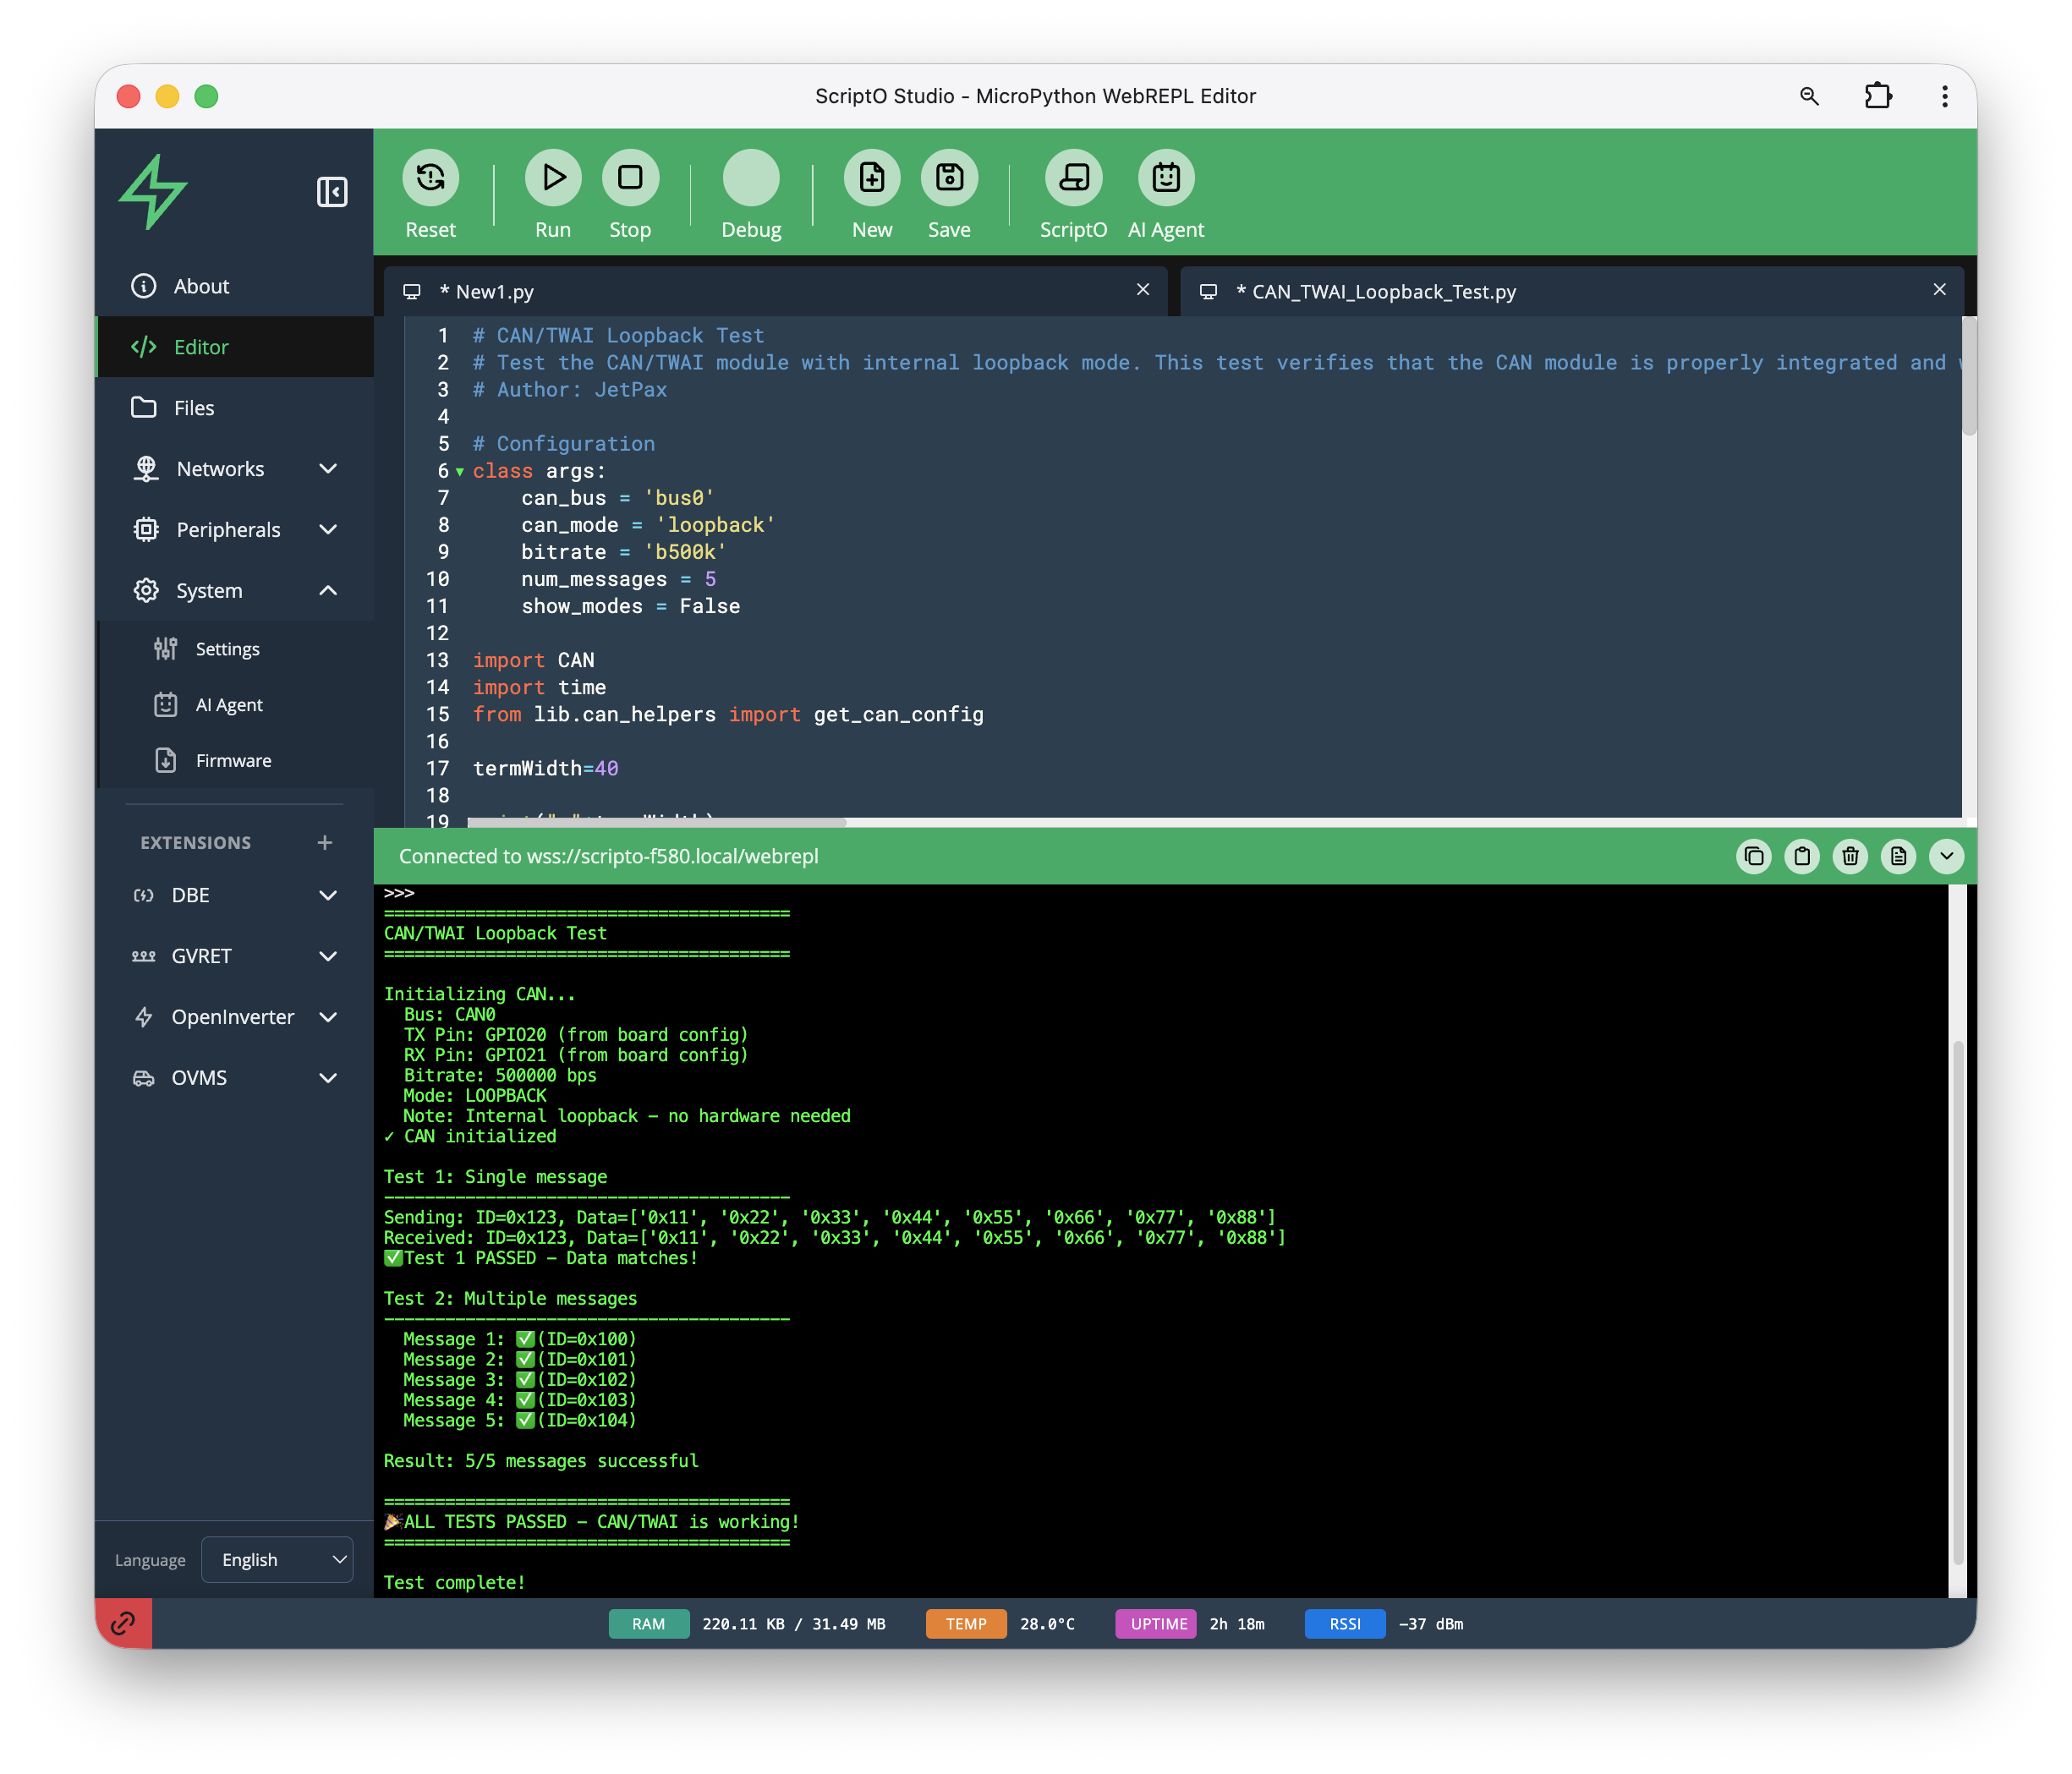
Task: Open AI Agent from the toolbar
Action: pos(1165,178)
